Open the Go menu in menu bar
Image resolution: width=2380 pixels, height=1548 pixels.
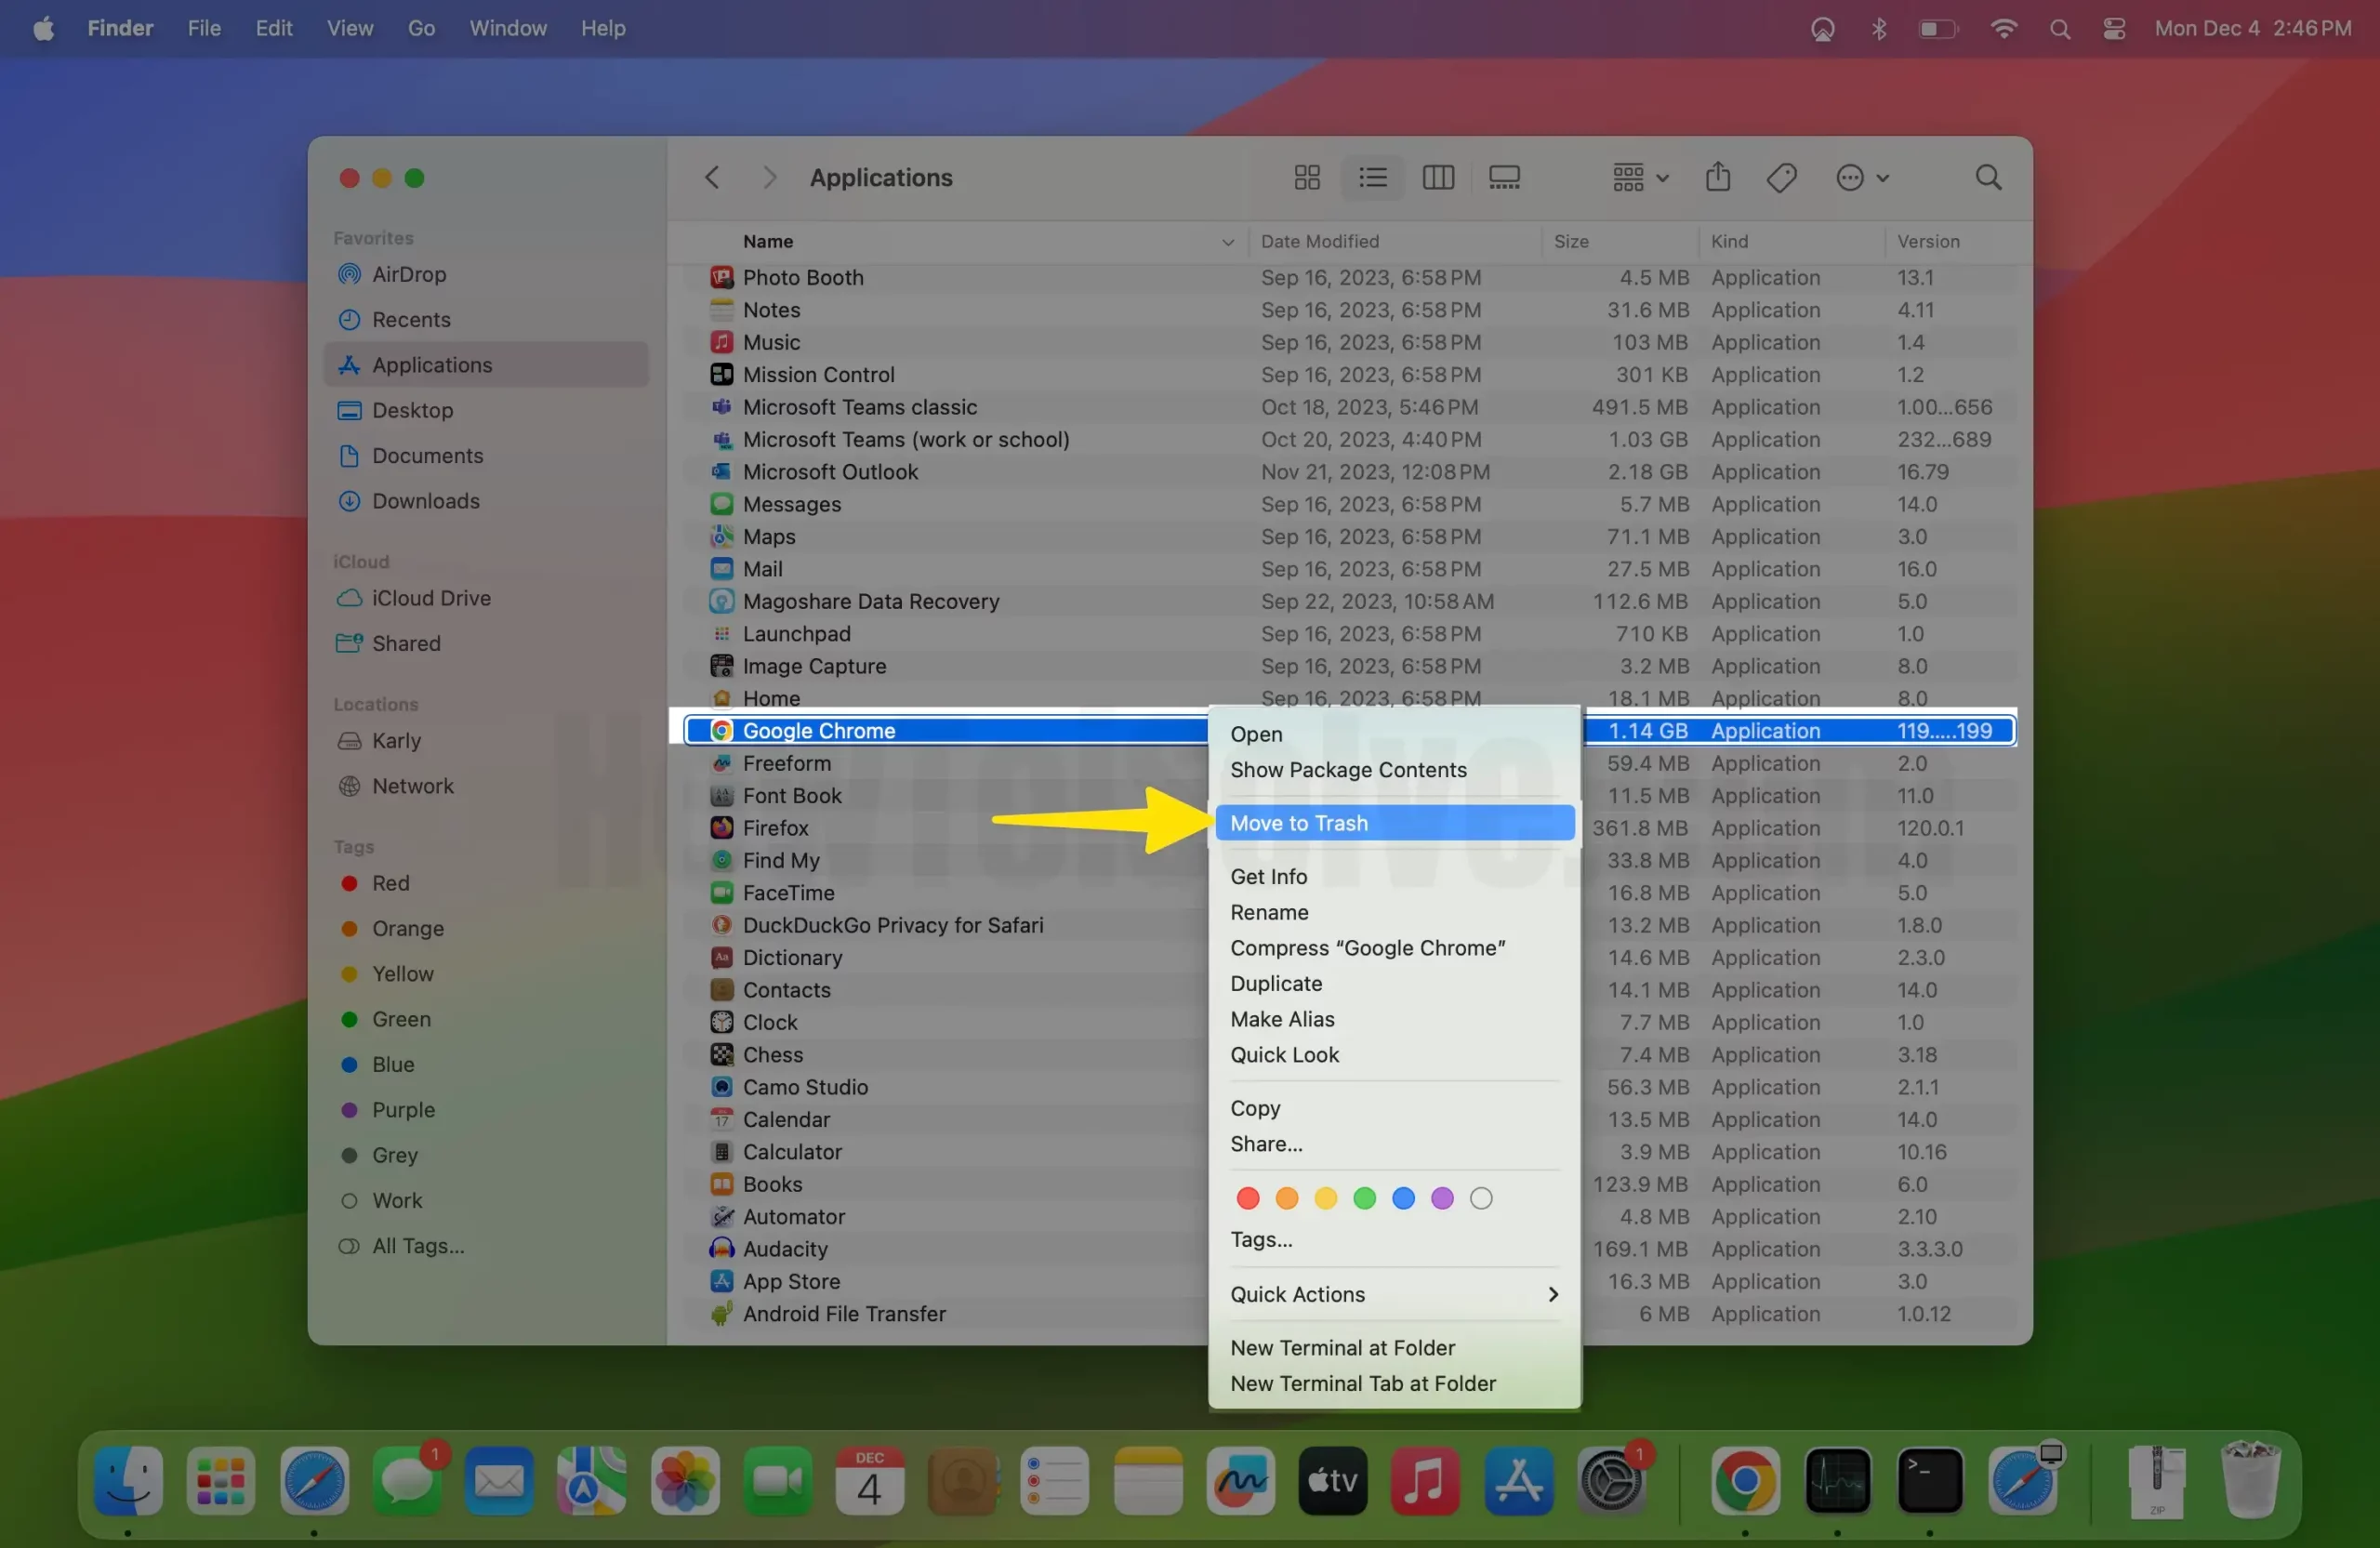pos(421,28)
